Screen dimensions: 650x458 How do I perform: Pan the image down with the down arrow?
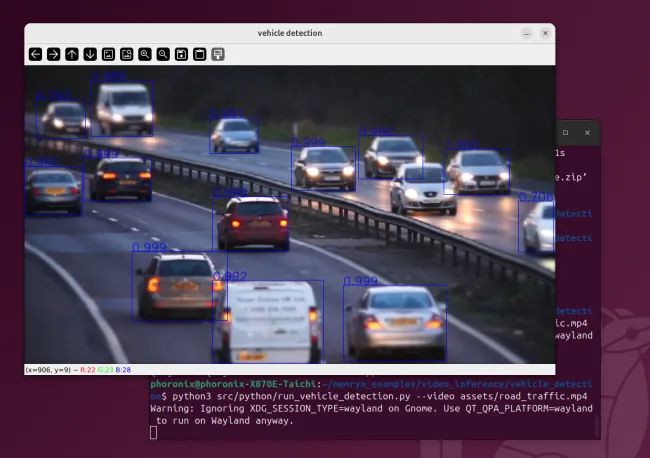click(x=90, y=54)
